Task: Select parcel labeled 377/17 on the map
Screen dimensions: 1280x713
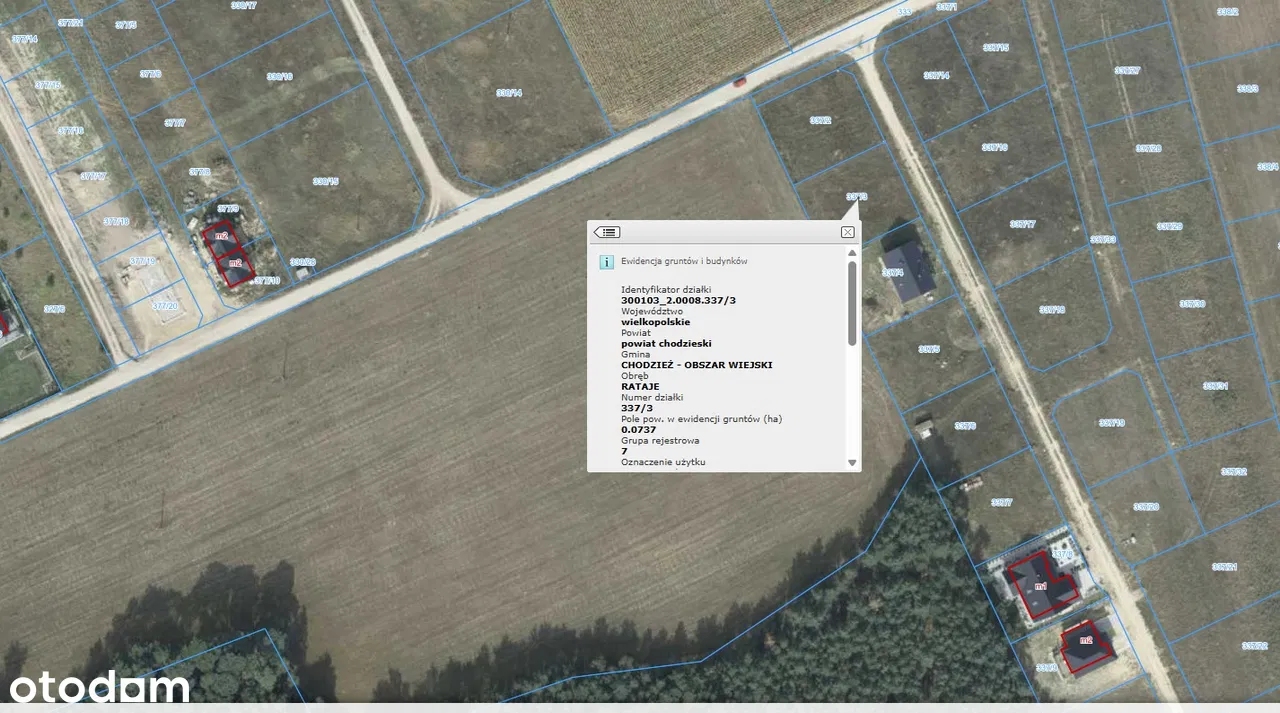Action: [93, 177]
